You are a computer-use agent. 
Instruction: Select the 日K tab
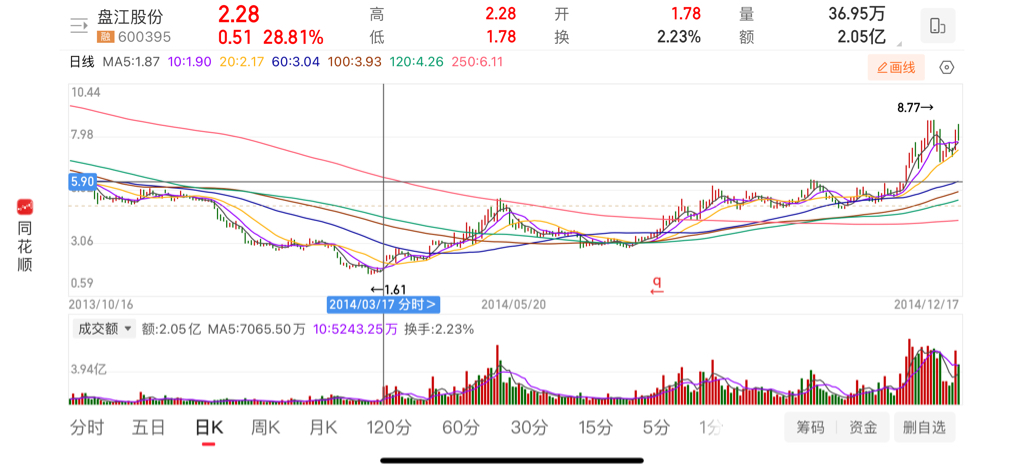point(209,428)
